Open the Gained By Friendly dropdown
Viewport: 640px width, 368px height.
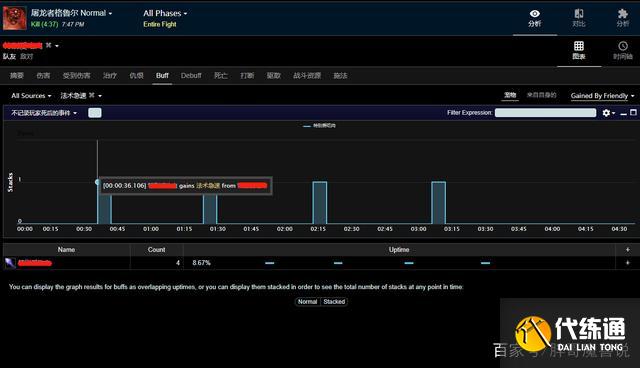click(602, 96)
